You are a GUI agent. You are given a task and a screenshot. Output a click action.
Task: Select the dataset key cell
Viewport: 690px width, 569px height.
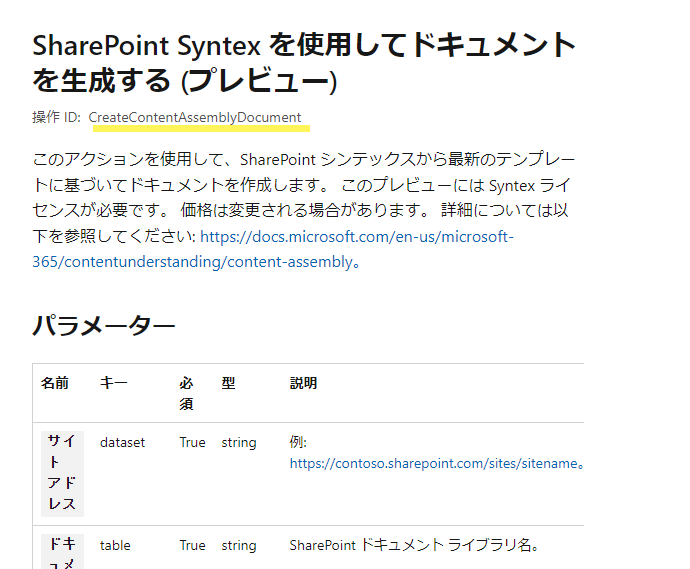(x=122, y=442)
